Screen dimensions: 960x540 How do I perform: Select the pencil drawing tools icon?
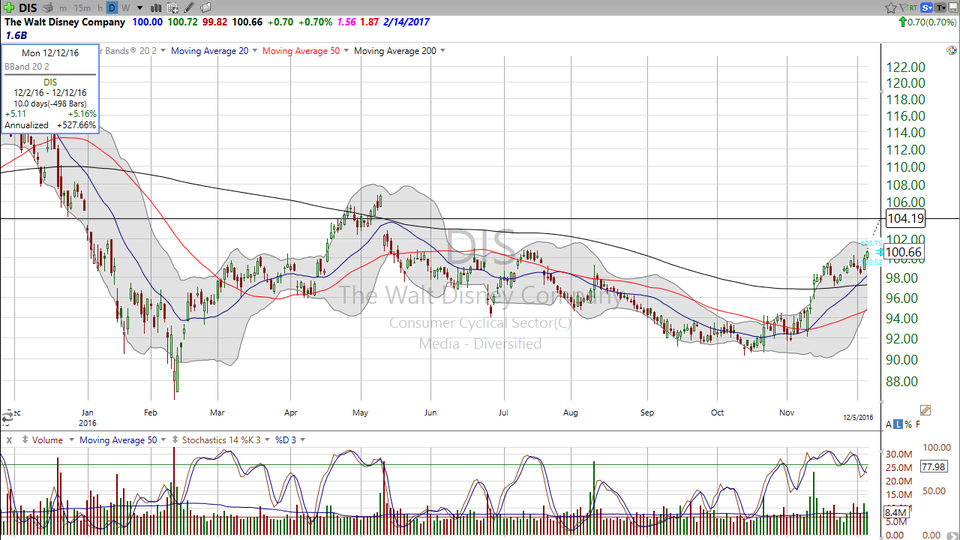pyautogui.click(x=189, y=8)
